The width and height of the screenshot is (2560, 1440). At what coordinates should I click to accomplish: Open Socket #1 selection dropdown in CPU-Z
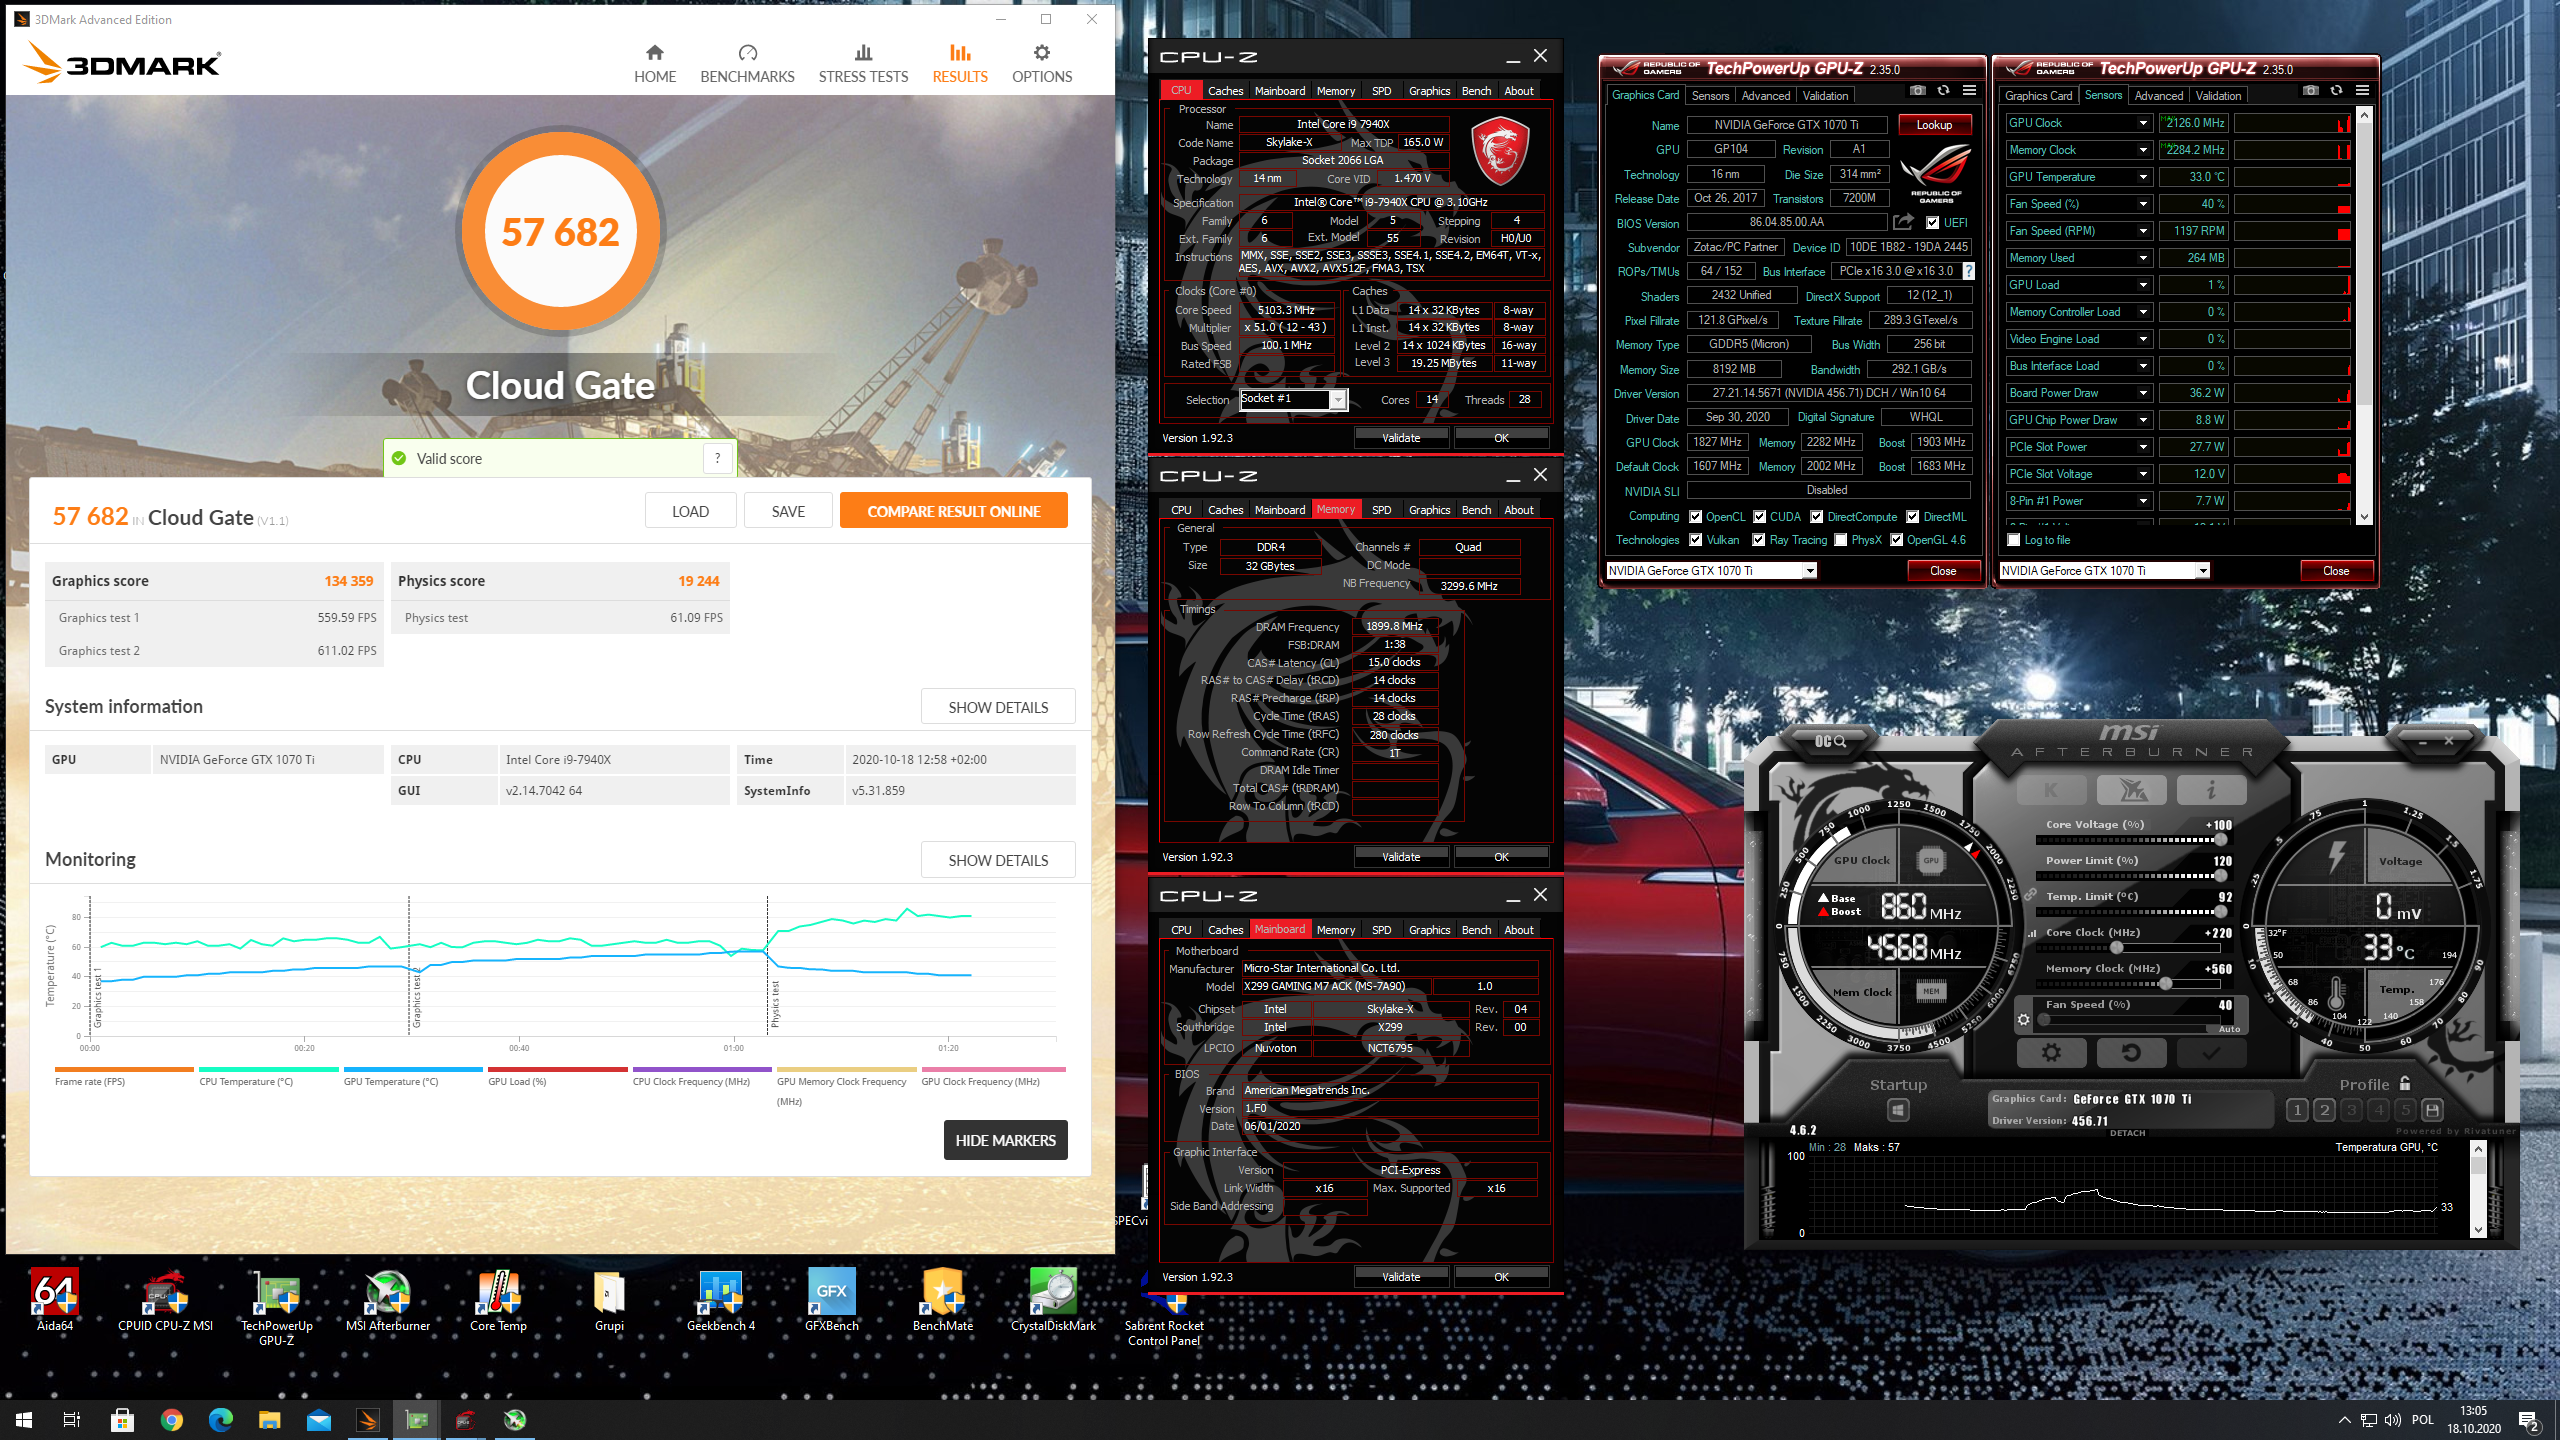pyautogui.click(x=1337, y=400)
